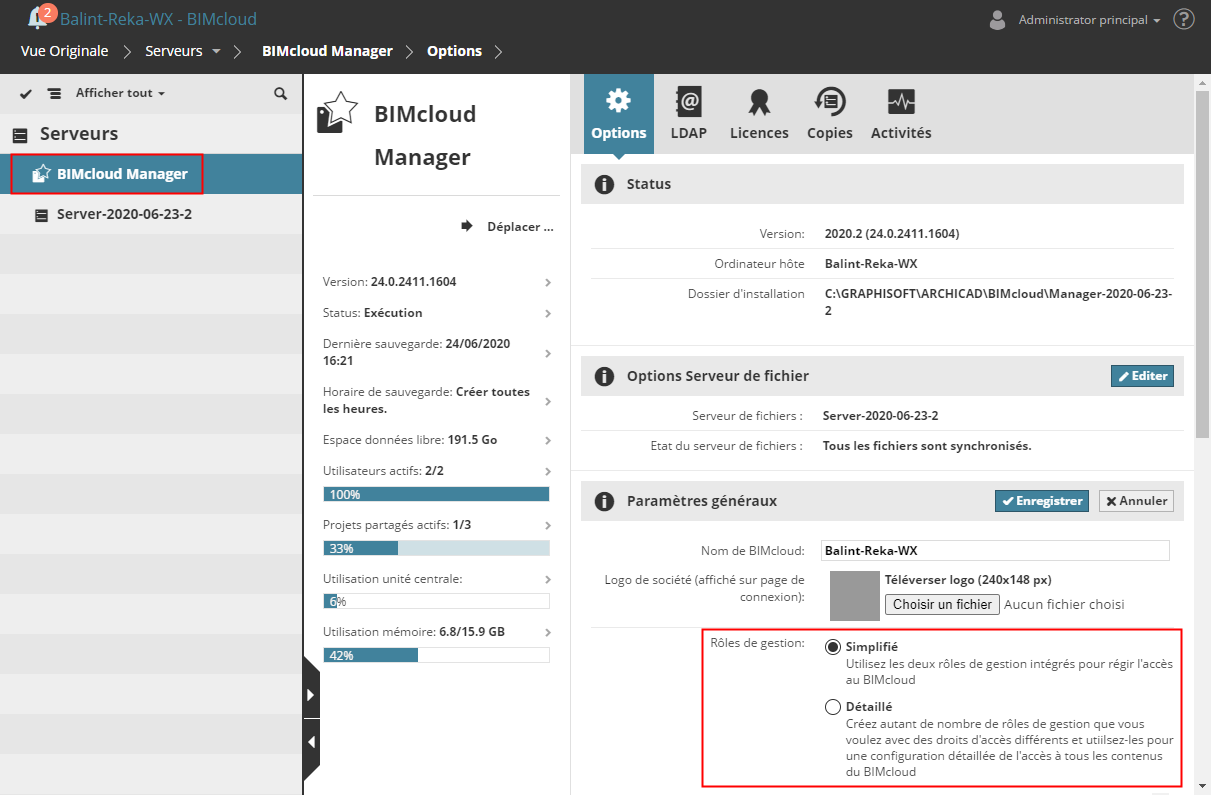The height and width of the screenshot is (795, 1211).
Task: Click 'Tous les fichiers sont synchronisés.' text
Action: (927, 446)
